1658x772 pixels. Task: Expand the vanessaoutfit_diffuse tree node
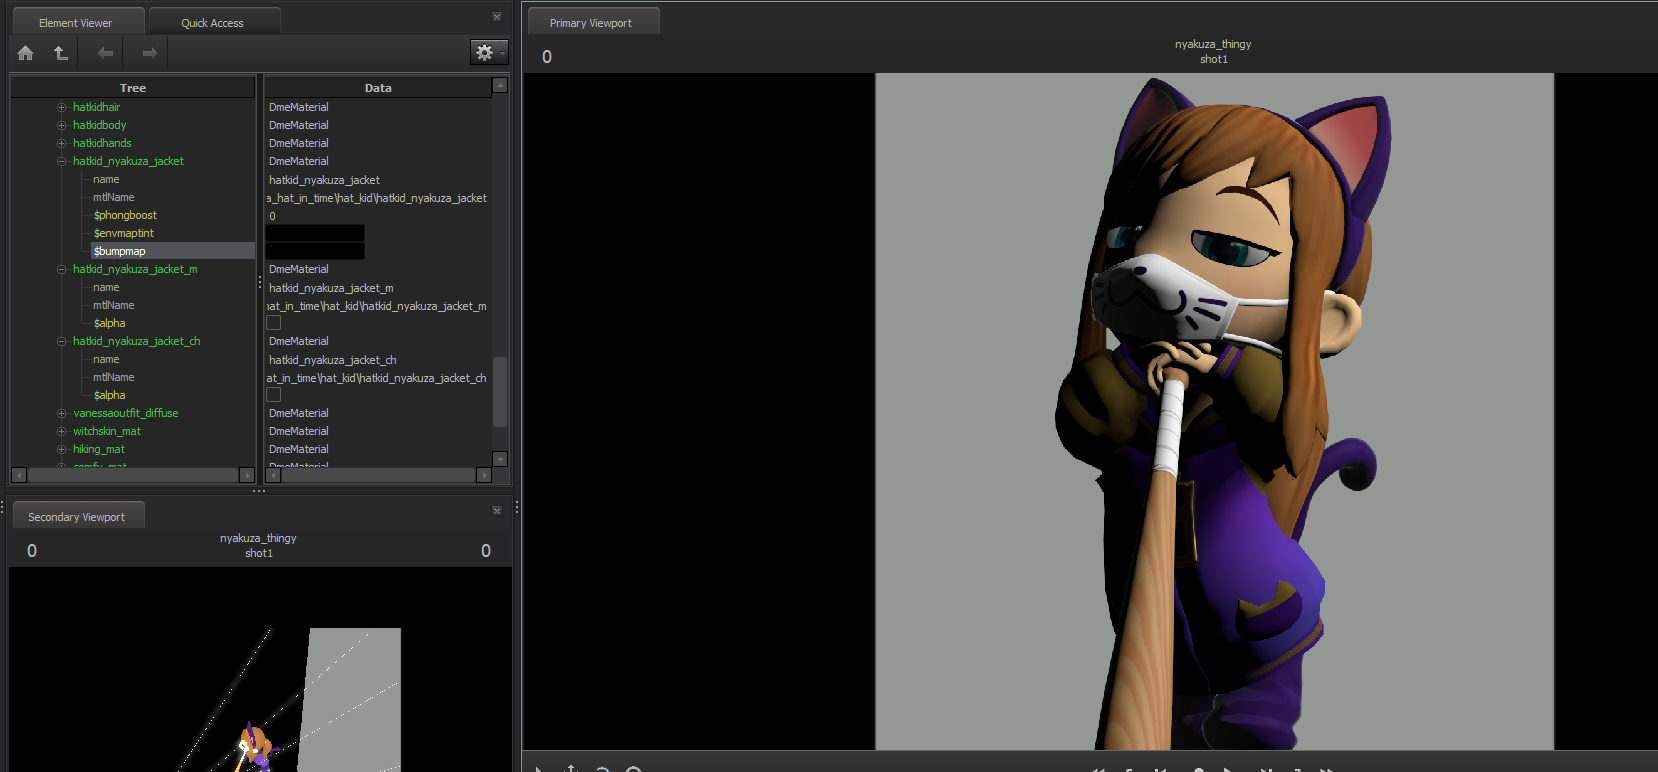point(62,413)
